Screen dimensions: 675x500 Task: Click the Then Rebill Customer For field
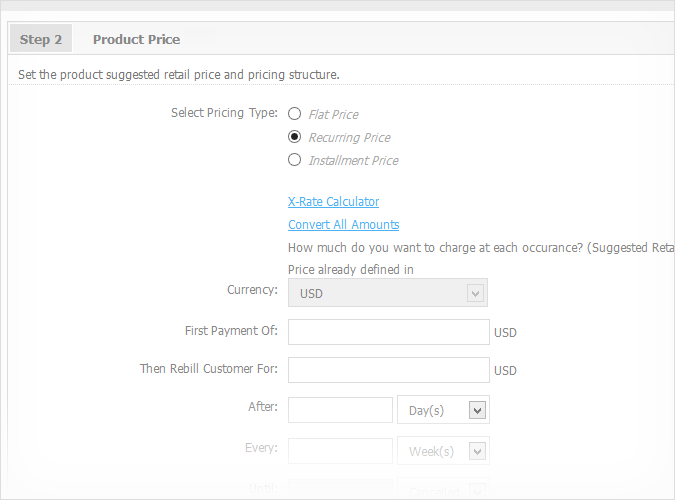point(388,370)
